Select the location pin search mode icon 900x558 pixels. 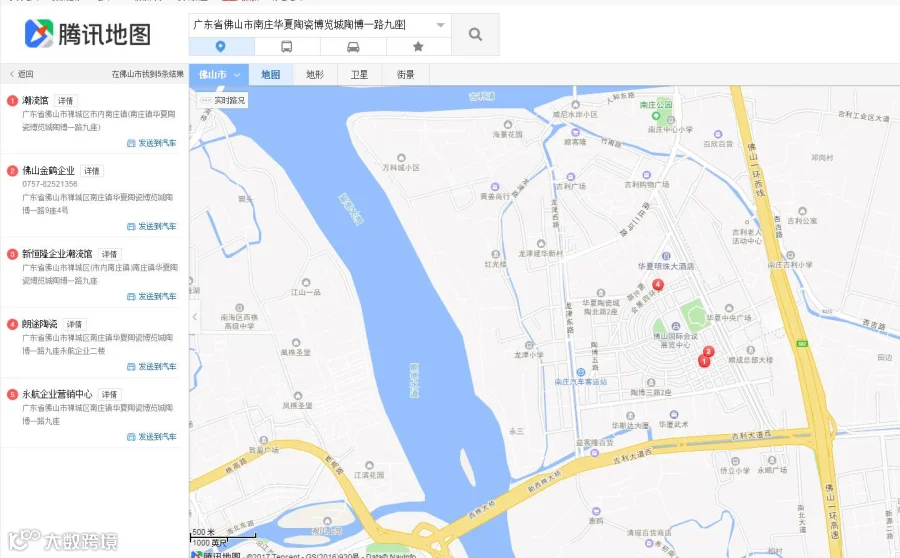(221, 46)
